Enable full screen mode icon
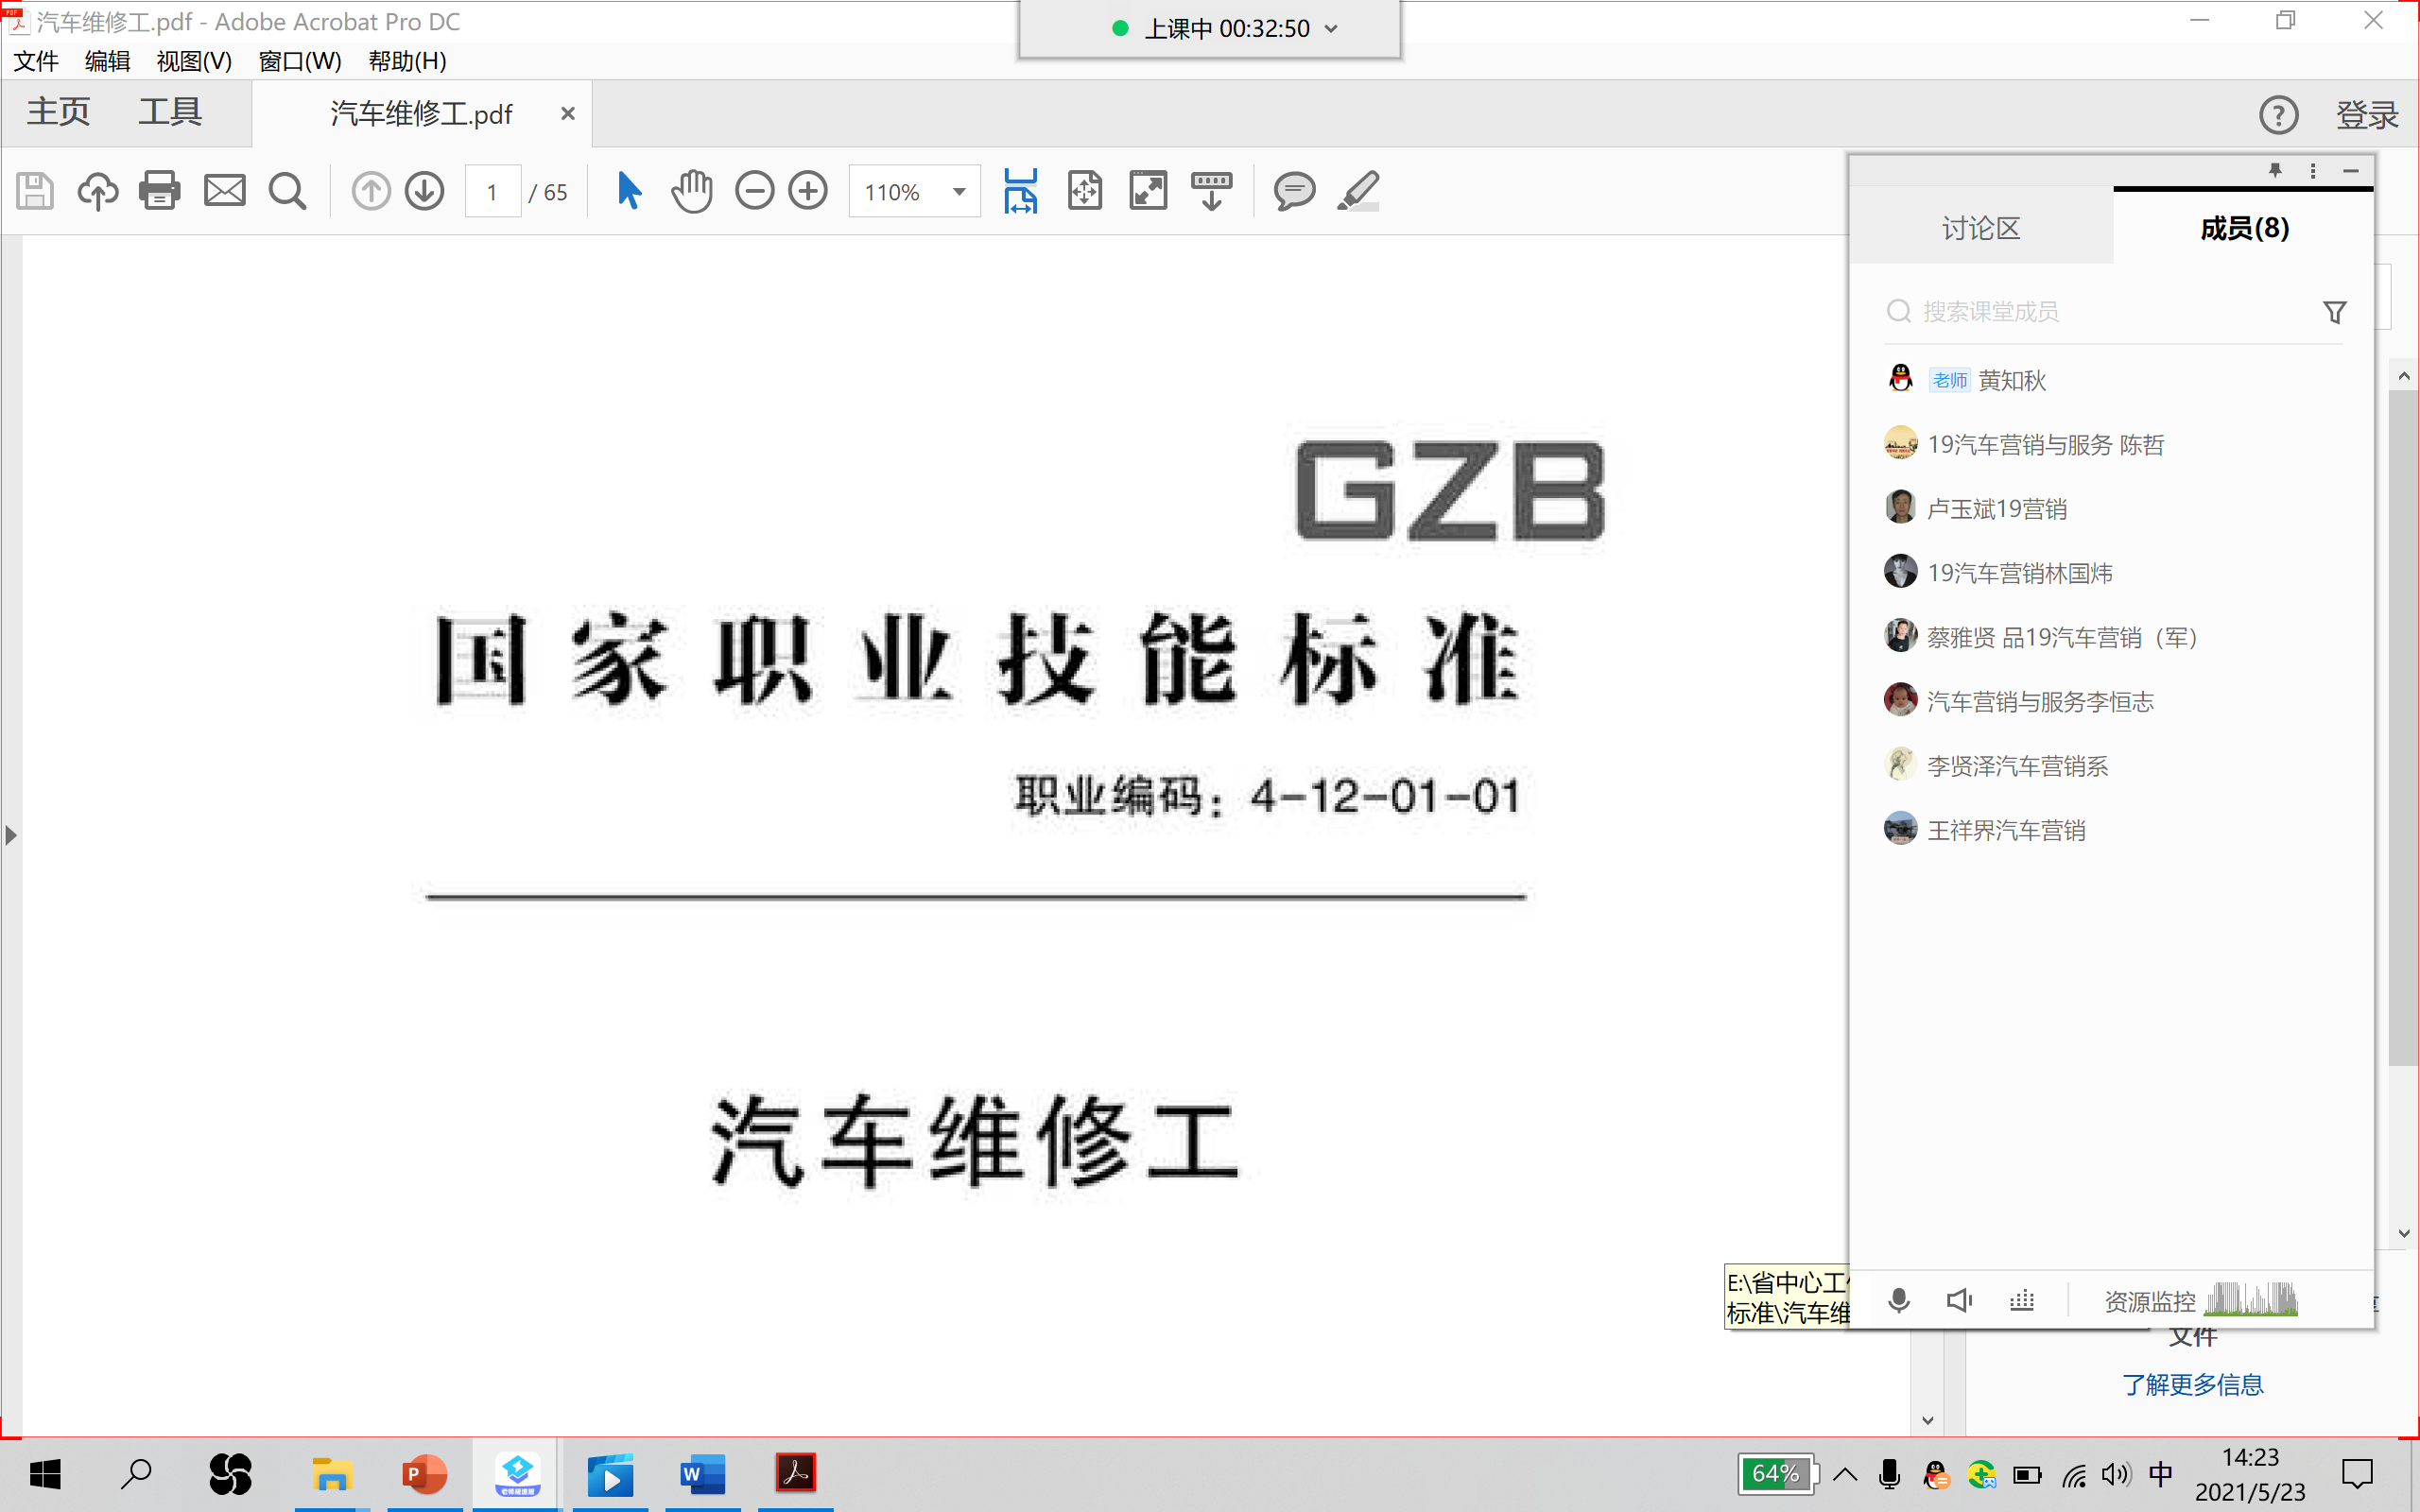Image resolution: width=2420 pixels, height=1512 pixels. point(1148,190)
